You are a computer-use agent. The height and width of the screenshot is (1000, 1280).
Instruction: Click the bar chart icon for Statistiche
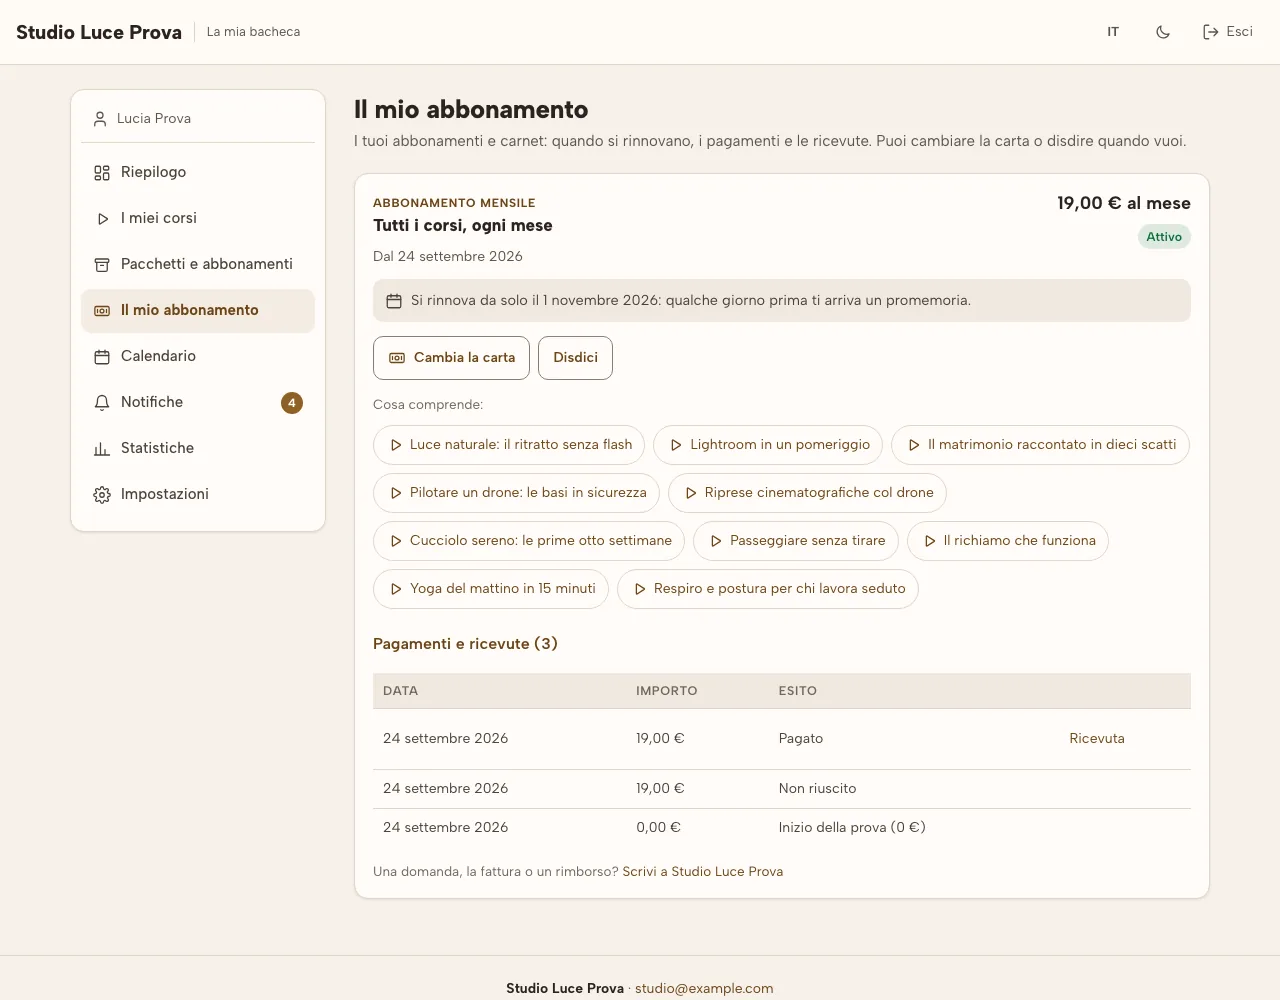click(102, 449)
